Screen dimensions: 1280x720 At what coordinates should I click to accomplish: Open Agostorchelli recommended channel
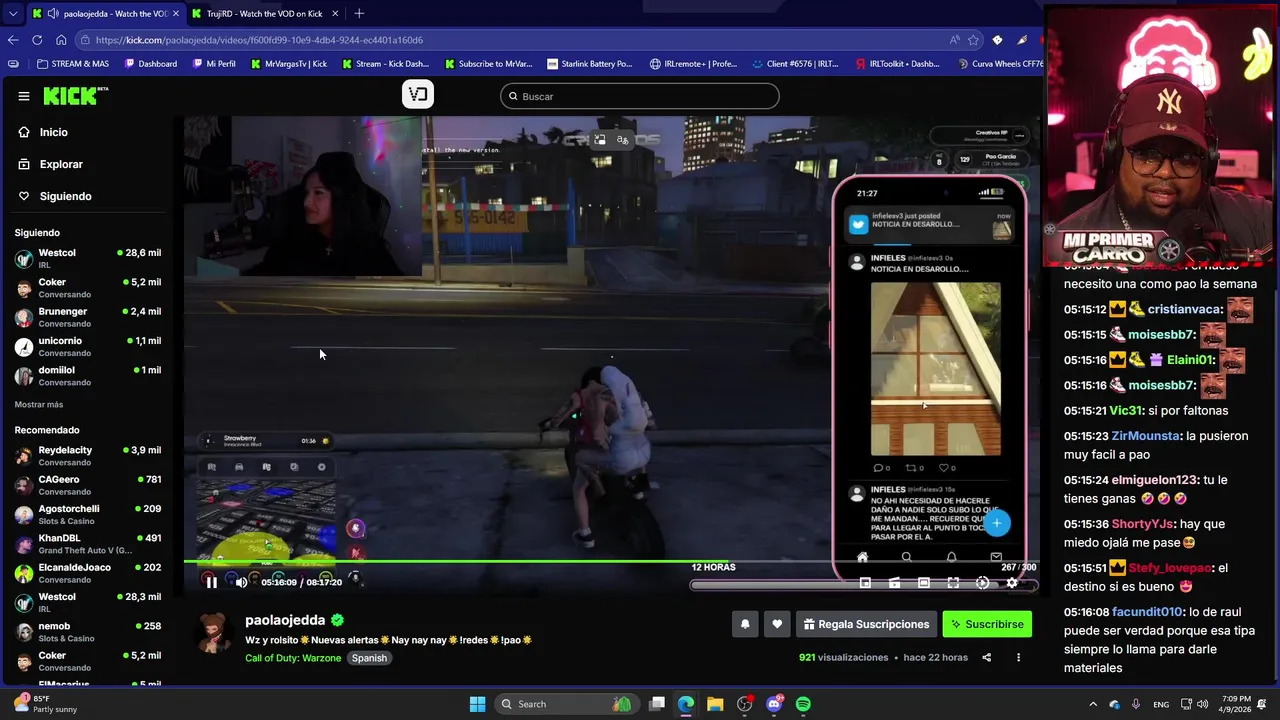(87, 514)
